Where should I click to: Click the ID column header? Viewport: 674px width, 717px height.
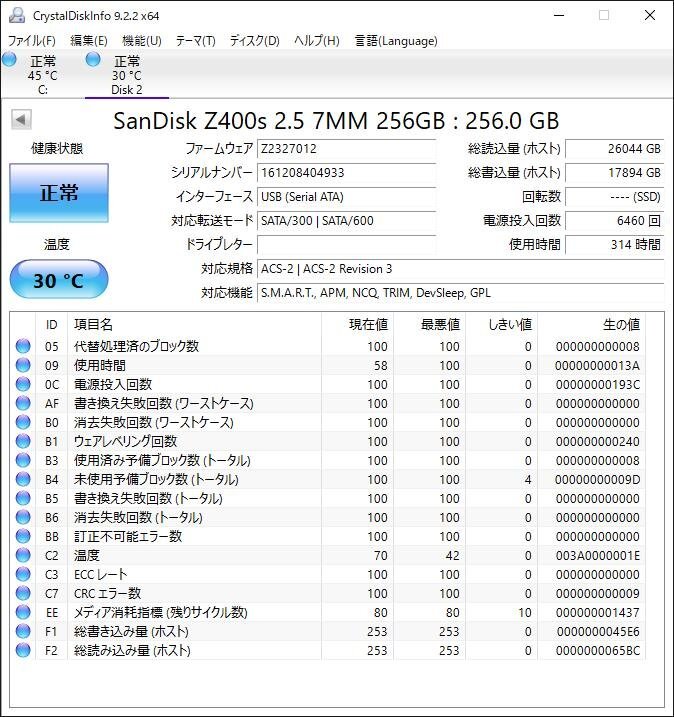pyautogui.click(x=52, y=324)
